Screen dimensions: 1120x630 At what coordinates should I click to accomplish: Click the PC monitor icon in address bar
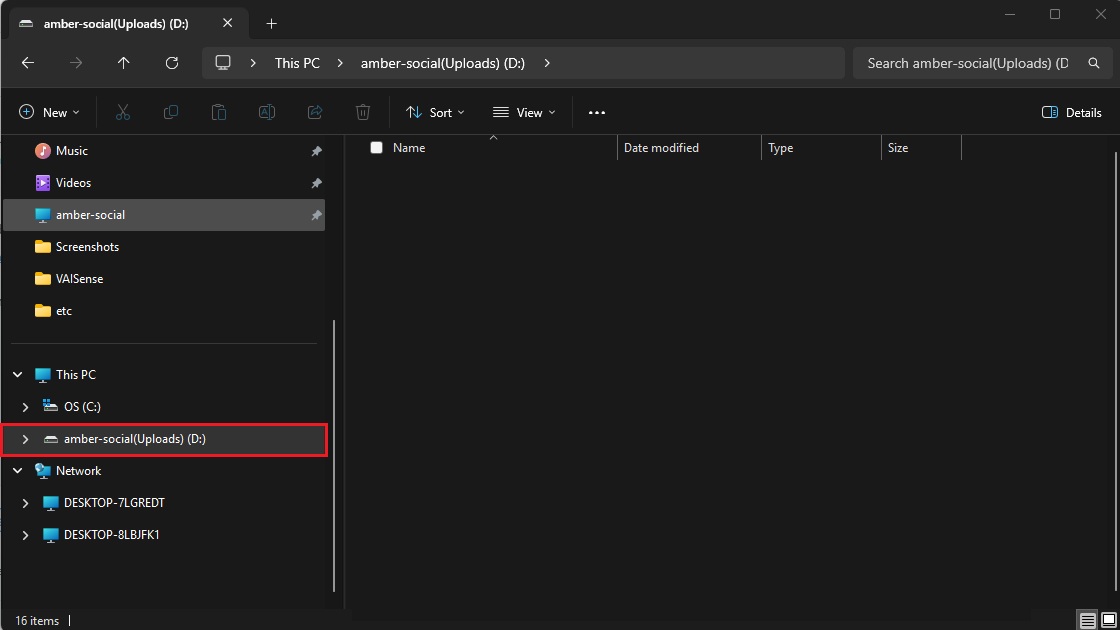pos(223,63)
